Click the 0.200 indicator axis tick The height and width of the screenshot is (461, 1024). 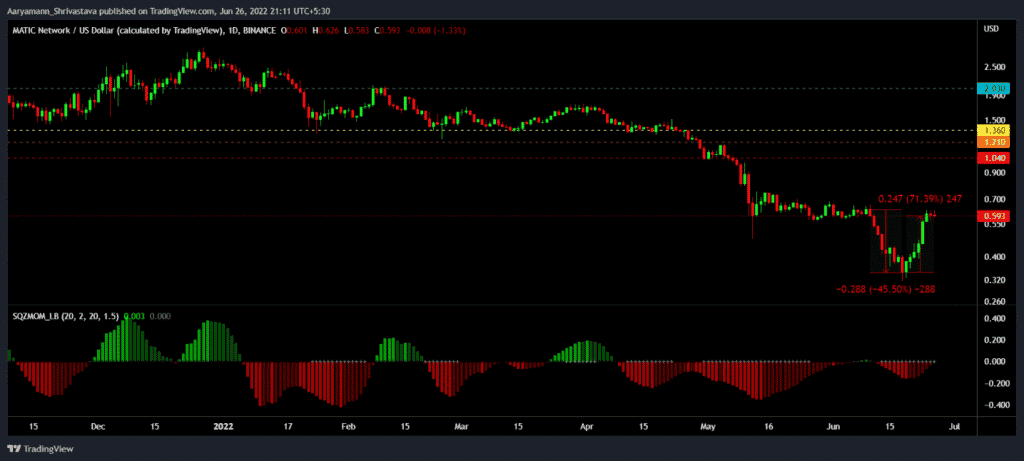[x=993, y=340]
